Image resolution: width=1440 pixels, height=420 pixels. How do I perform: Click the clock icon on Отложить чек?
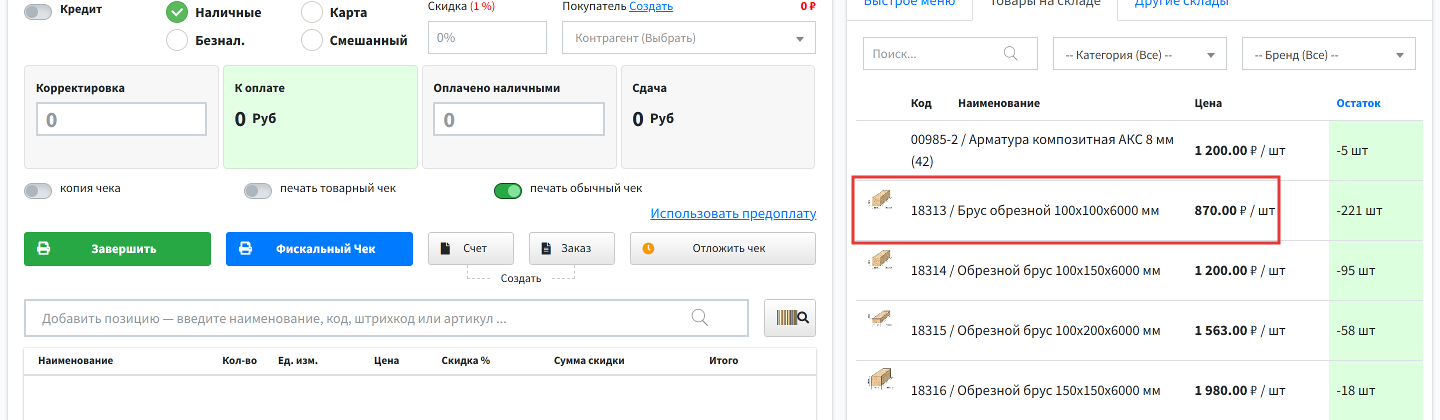tap(648, 249)
